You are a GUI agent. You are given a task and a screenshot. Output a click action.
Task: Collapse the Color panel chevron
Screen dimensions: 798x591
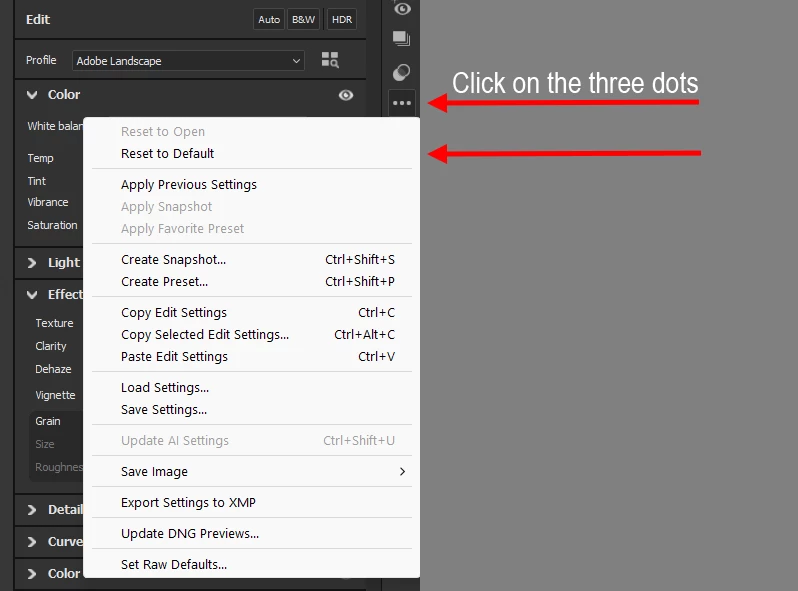pos(32,95)
